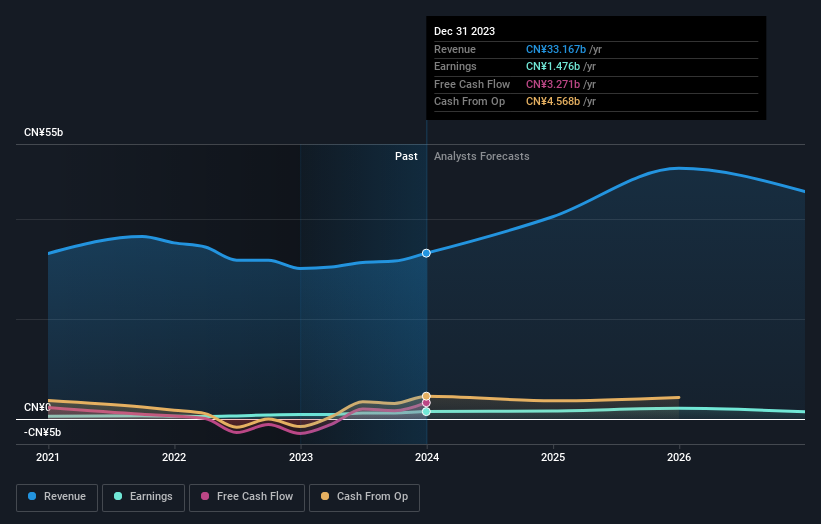The width and height of the screenshot is (821, 524).
Task: Click the 'Past' label on chart
Action: [x=406, y=156]
